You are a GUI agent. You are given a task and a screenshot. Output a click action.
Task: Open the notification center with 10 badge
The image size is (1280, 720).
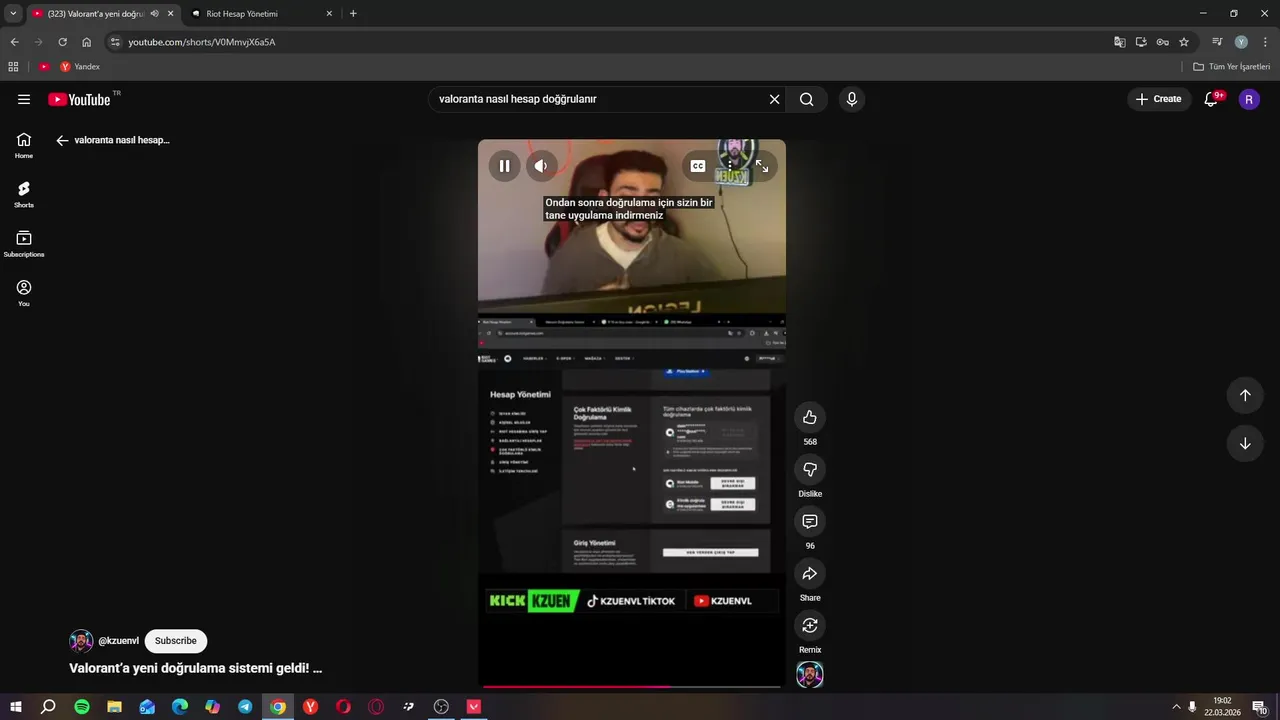1259,707
